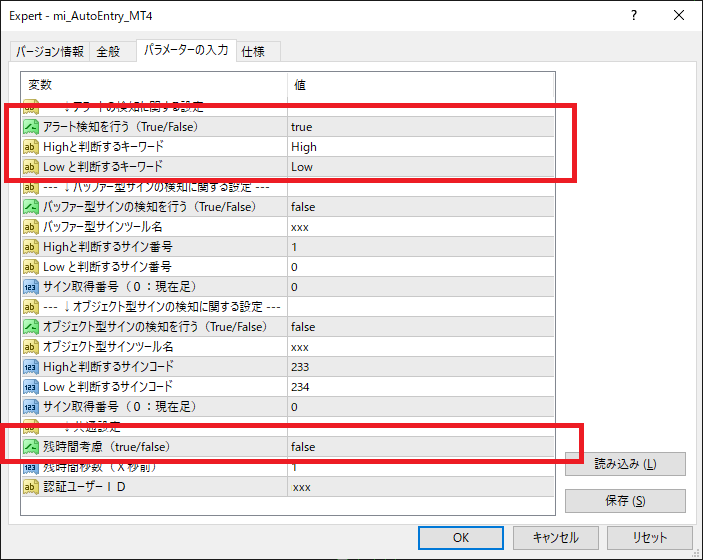Edit the Highと判断するキーワード value field

[x=420, y=147]
